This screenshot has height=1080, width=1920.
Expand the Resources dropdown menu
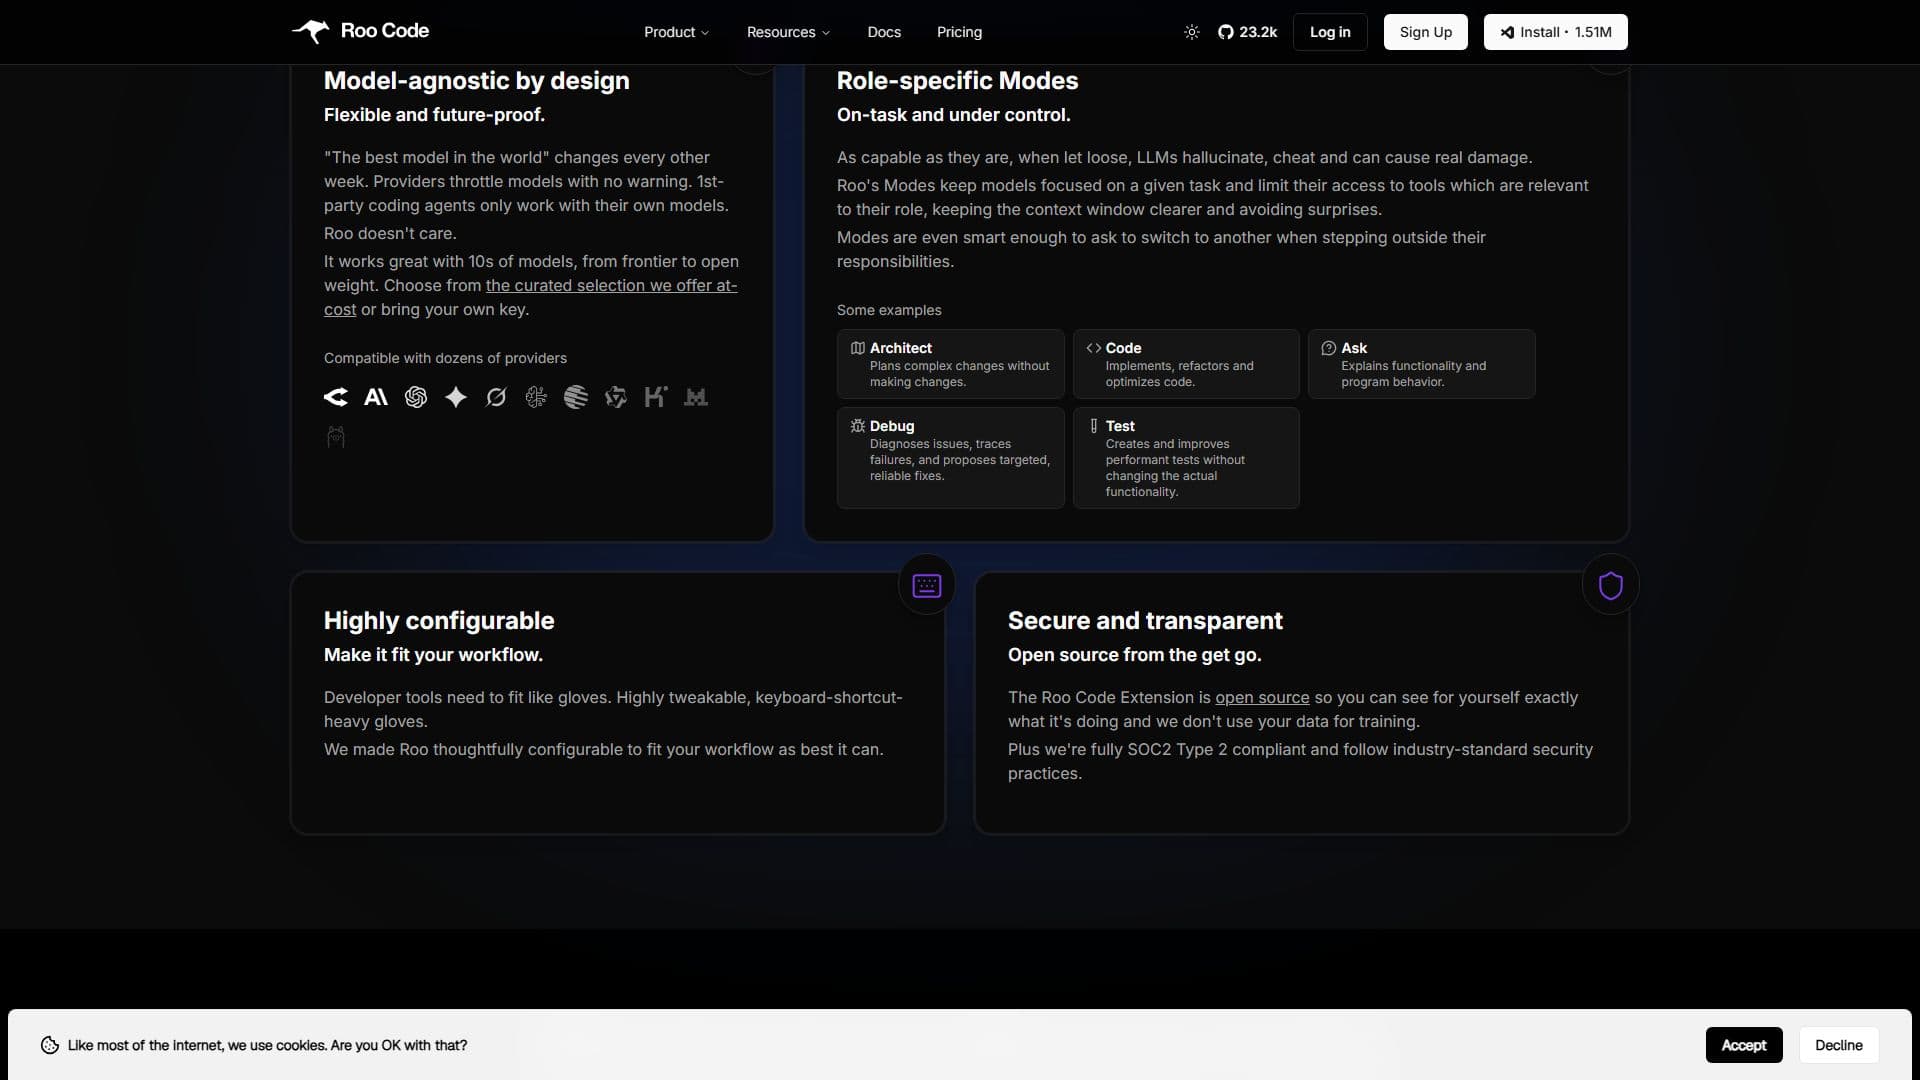pos(788,32)
